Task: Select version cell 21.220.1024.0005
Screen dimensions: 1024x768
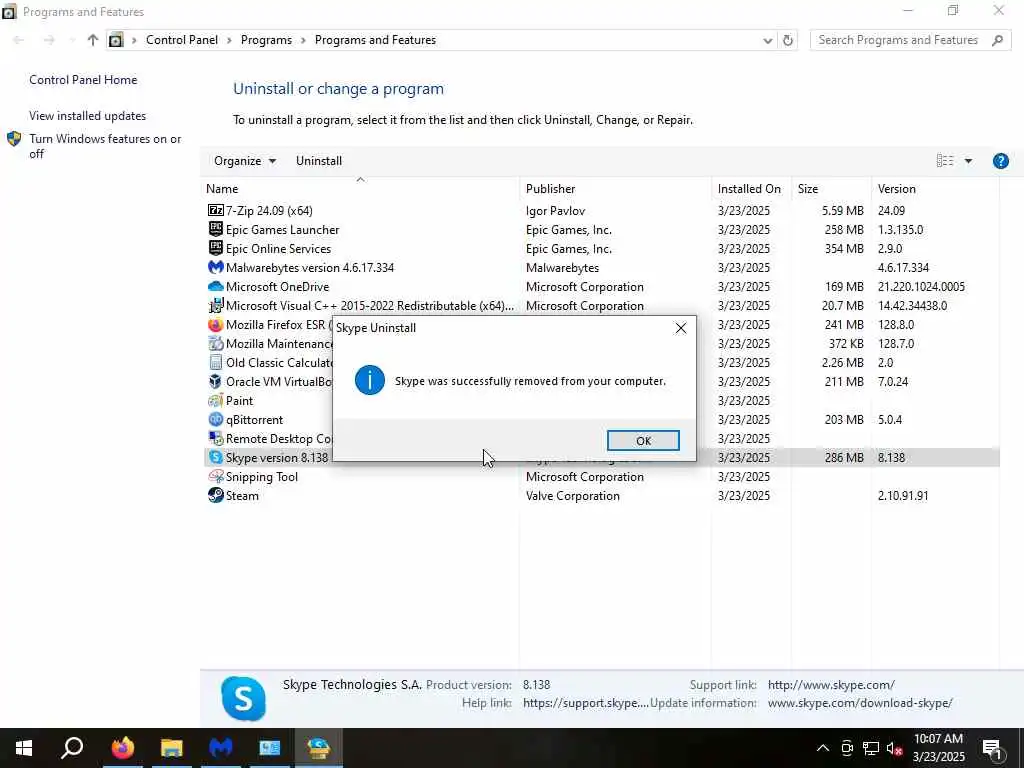Action: [921, 286]
